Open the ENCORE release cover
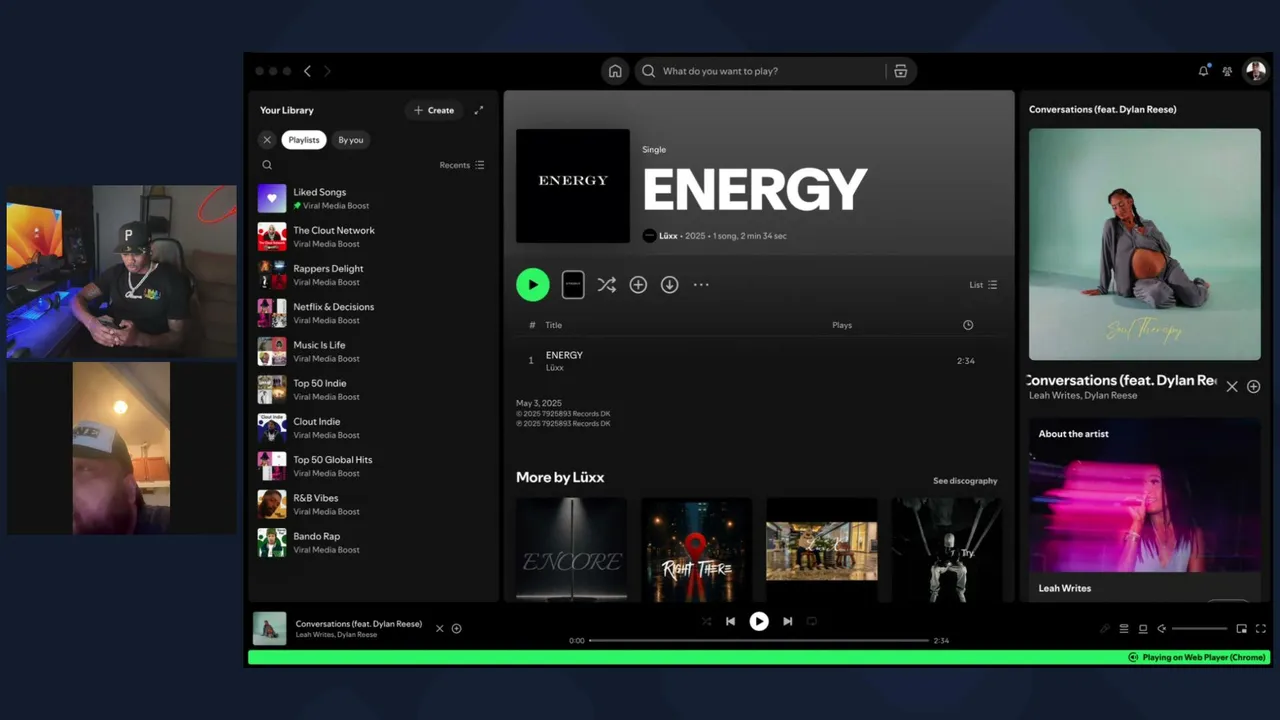1280x720 pixels. (571, 550)
